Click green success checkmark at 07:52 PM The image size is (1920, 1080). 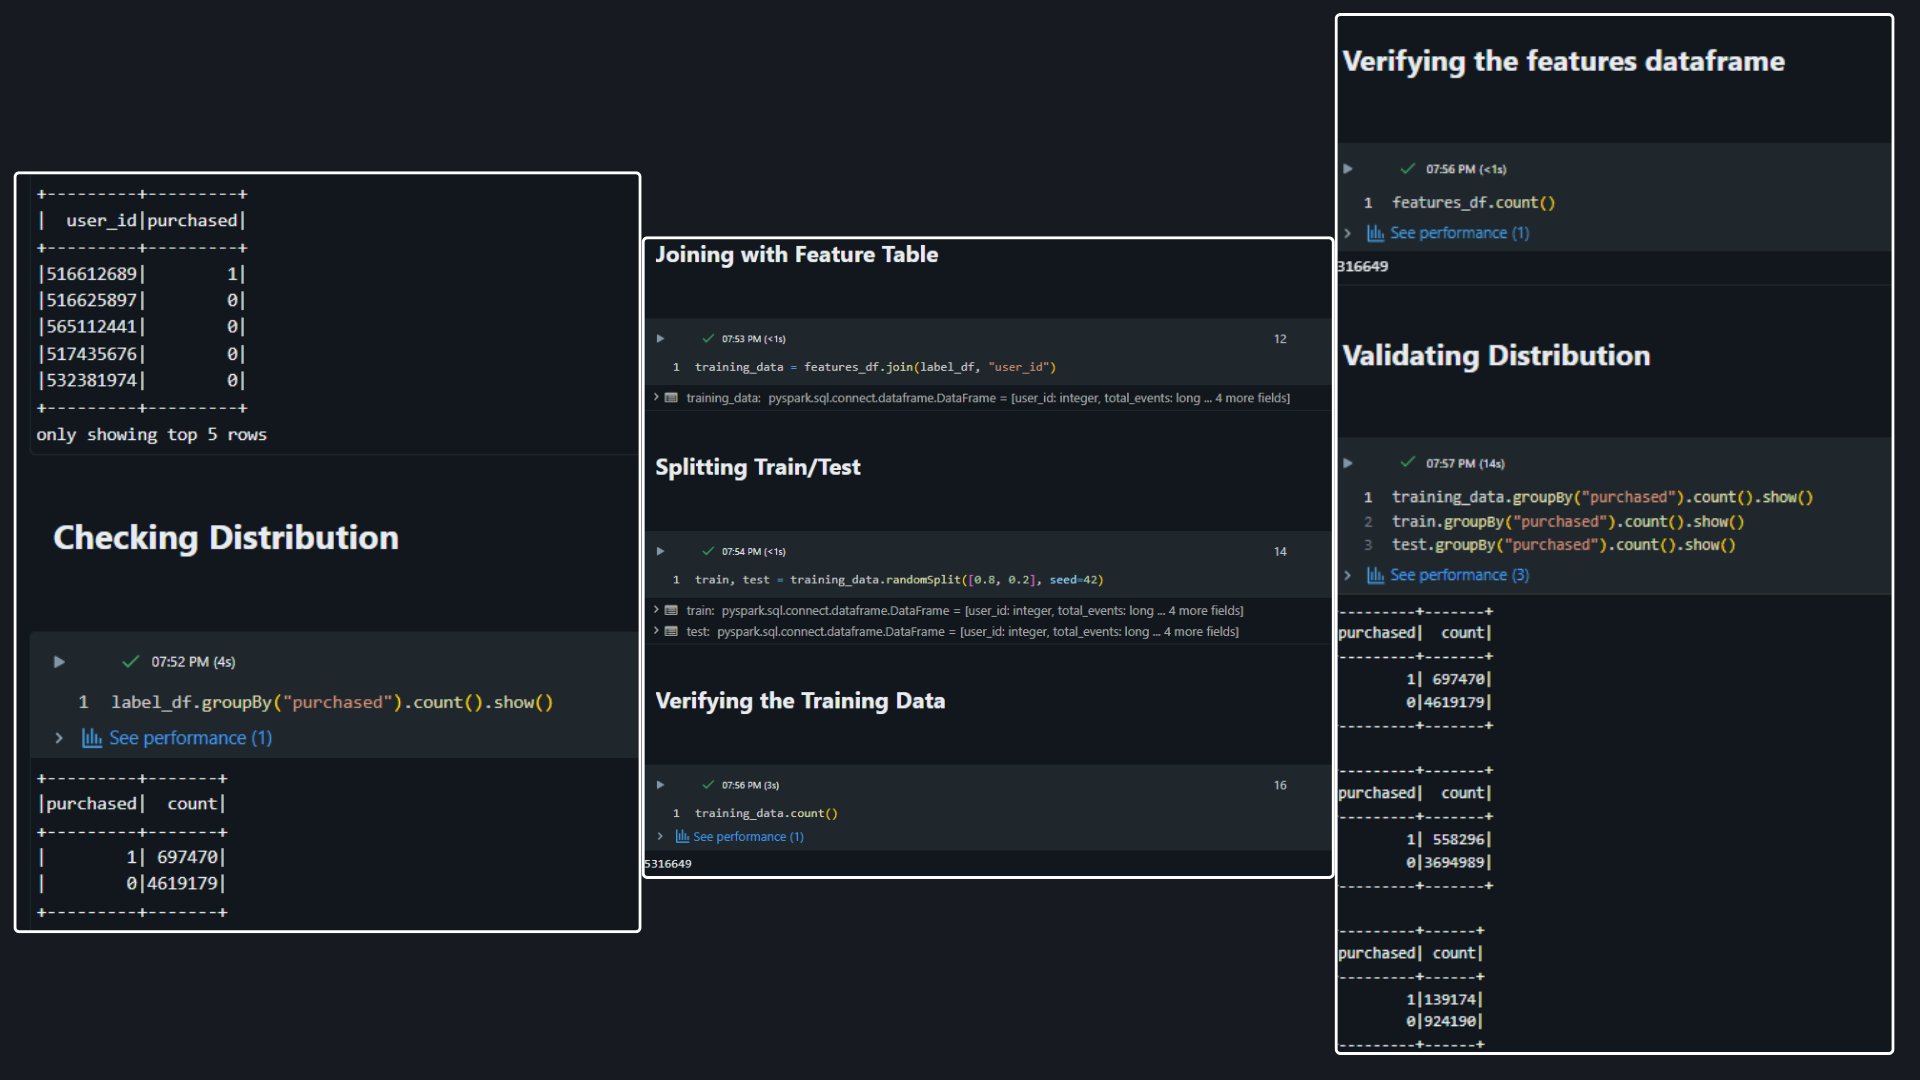pos(130,662)
